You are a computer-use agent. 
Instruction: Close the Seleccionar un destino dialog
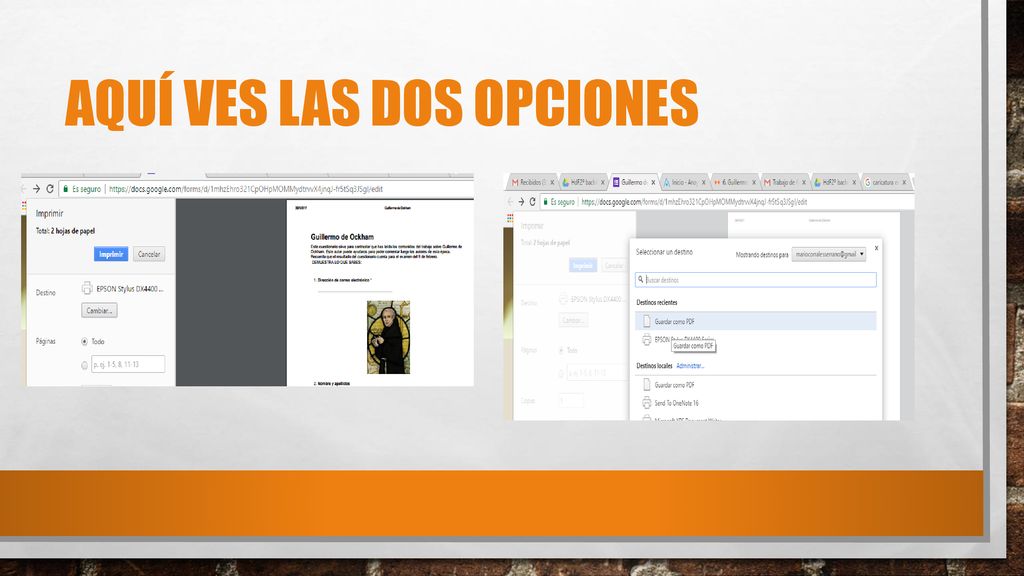pyautogui.click(x=876, y=248)
